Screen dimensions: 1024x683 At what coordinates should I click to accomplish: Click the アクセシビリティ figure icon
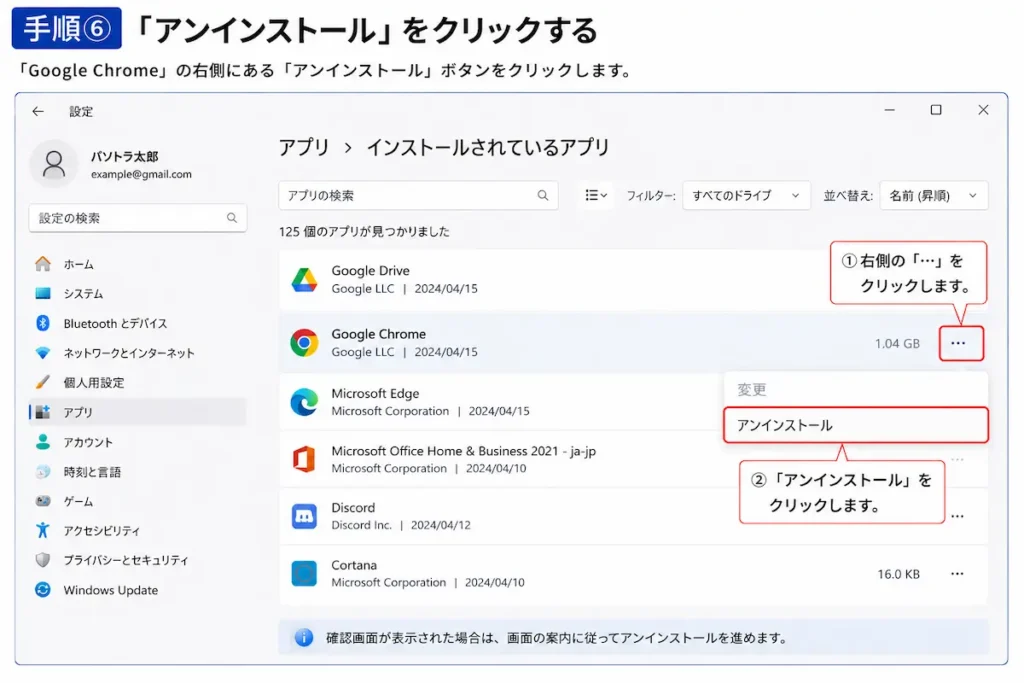(x=43, y=530)
